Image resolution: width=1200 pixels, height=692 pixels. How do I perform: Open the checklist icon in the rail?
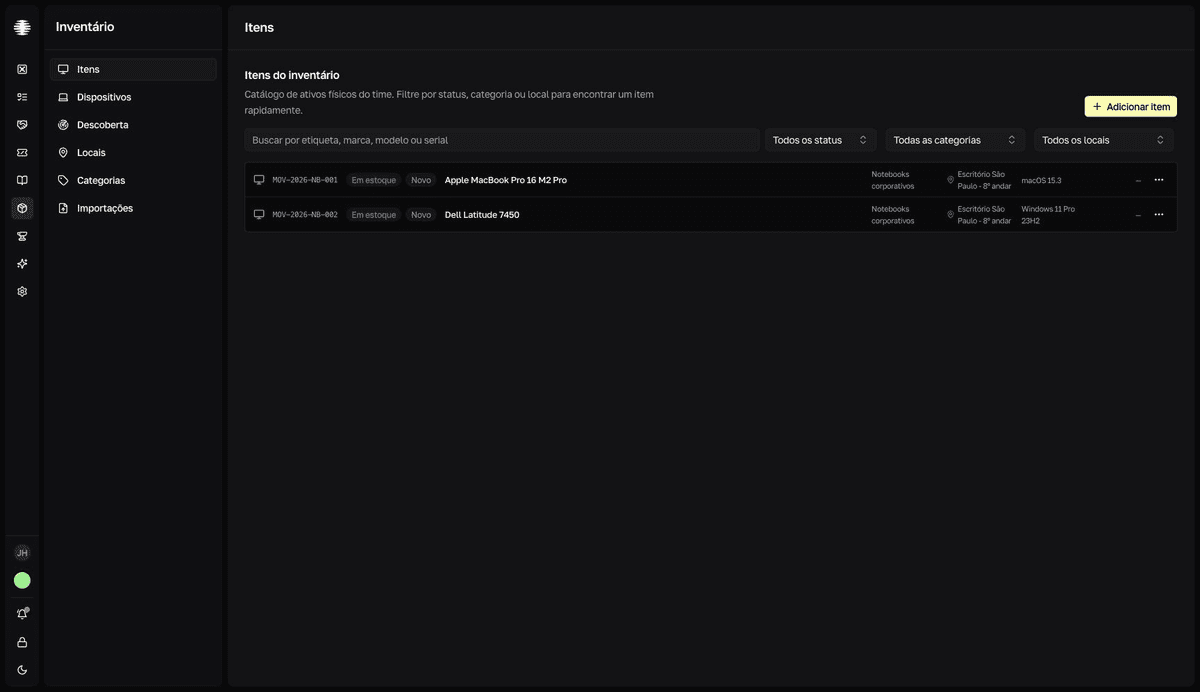pyautogui.click(x=22, y=97)
